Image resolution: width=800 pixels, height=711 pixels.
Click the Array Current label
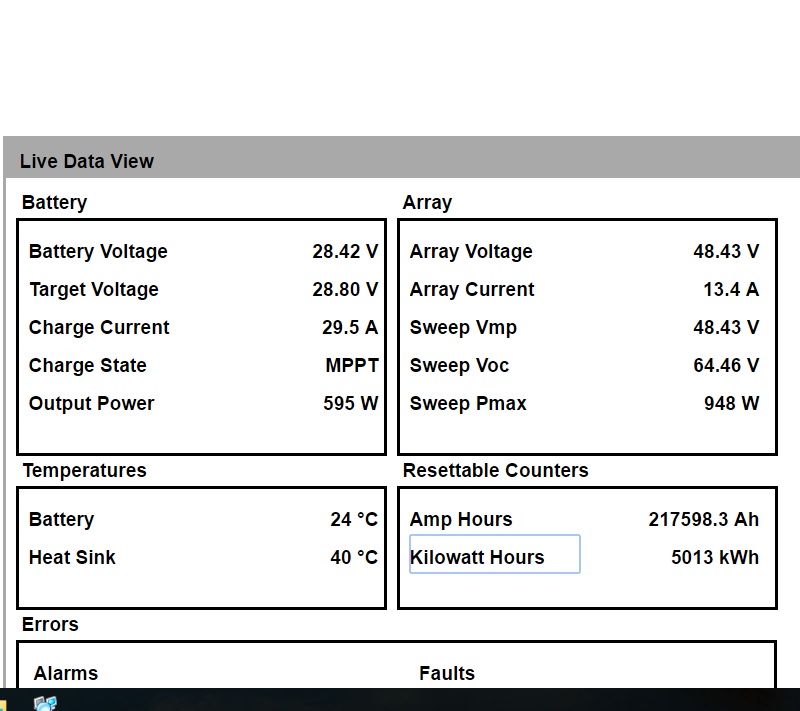click(472, 290)
